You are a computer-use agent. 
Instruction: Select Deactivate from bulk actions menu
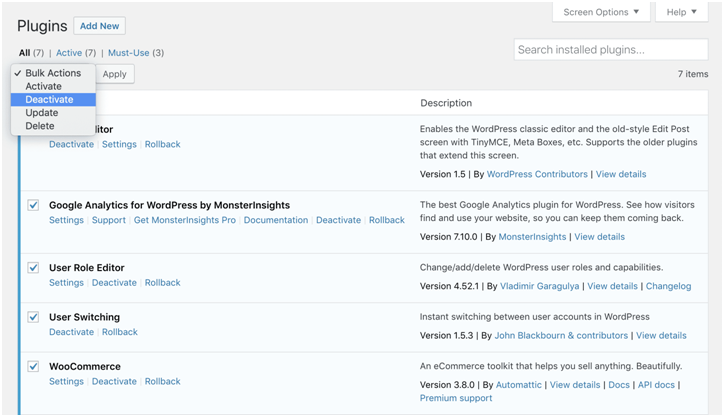point(49,100)
